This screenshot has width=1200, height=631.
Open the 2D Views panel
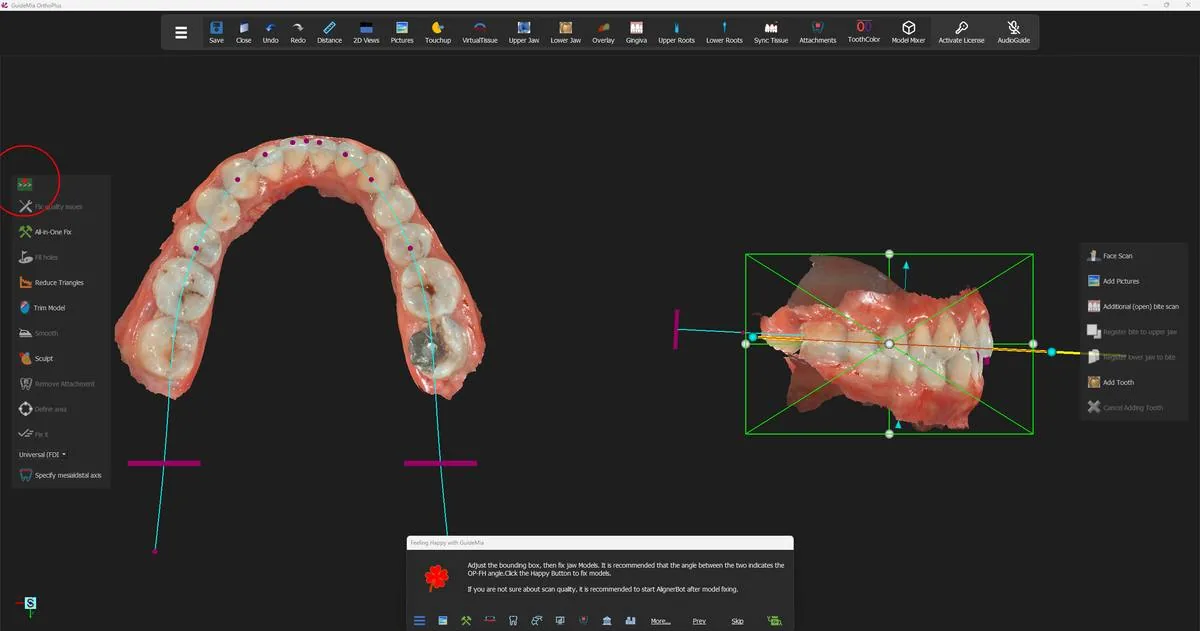click(x=366, y=32)
